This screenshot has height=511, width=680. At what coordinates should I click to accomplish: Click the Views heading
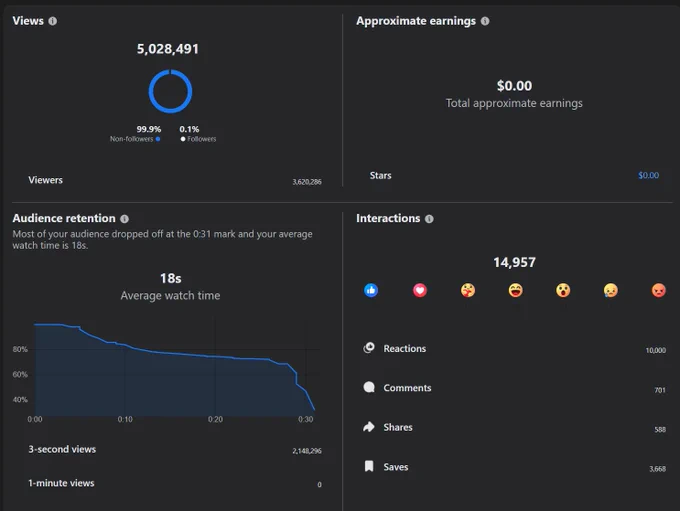[x=28, y=21]
